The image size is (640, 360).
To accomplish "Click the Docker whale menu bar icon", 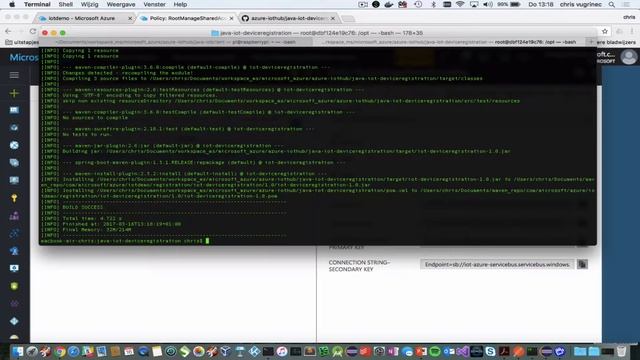I will click(389, 4).
